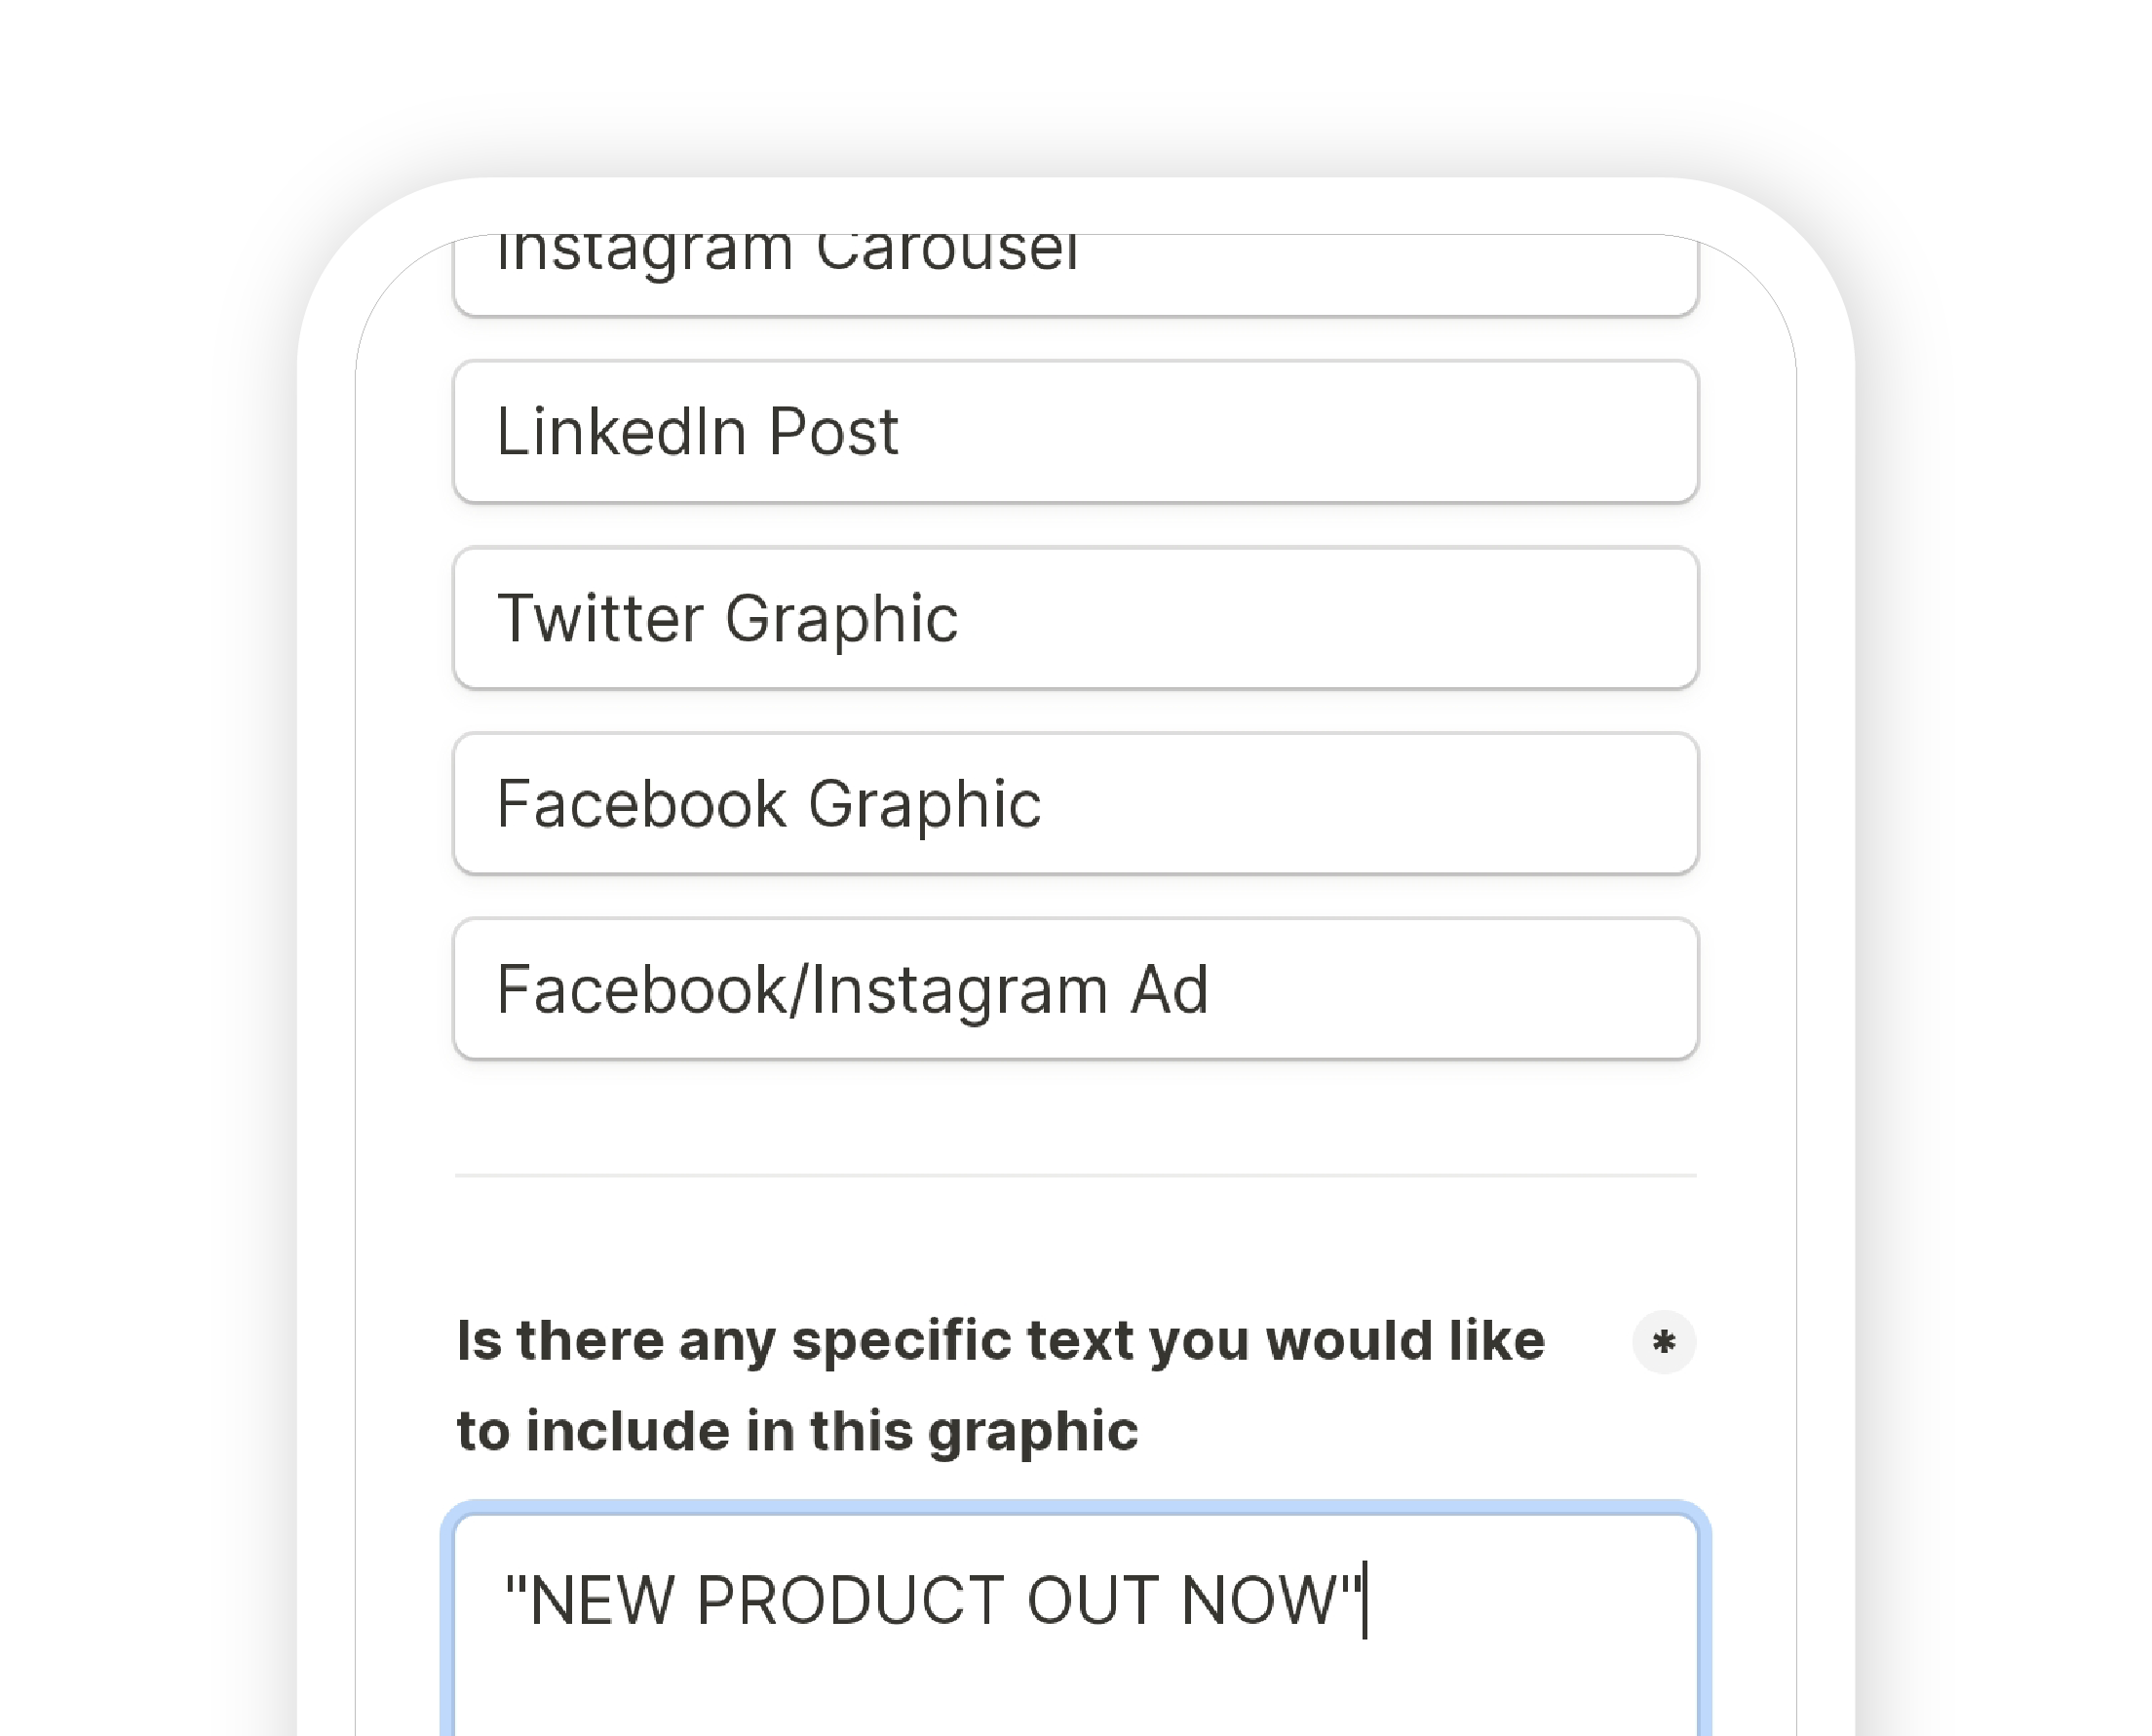Click the blank right side of Twitter Graphic option
Screen dimensions: 2152x1736
1400,618
